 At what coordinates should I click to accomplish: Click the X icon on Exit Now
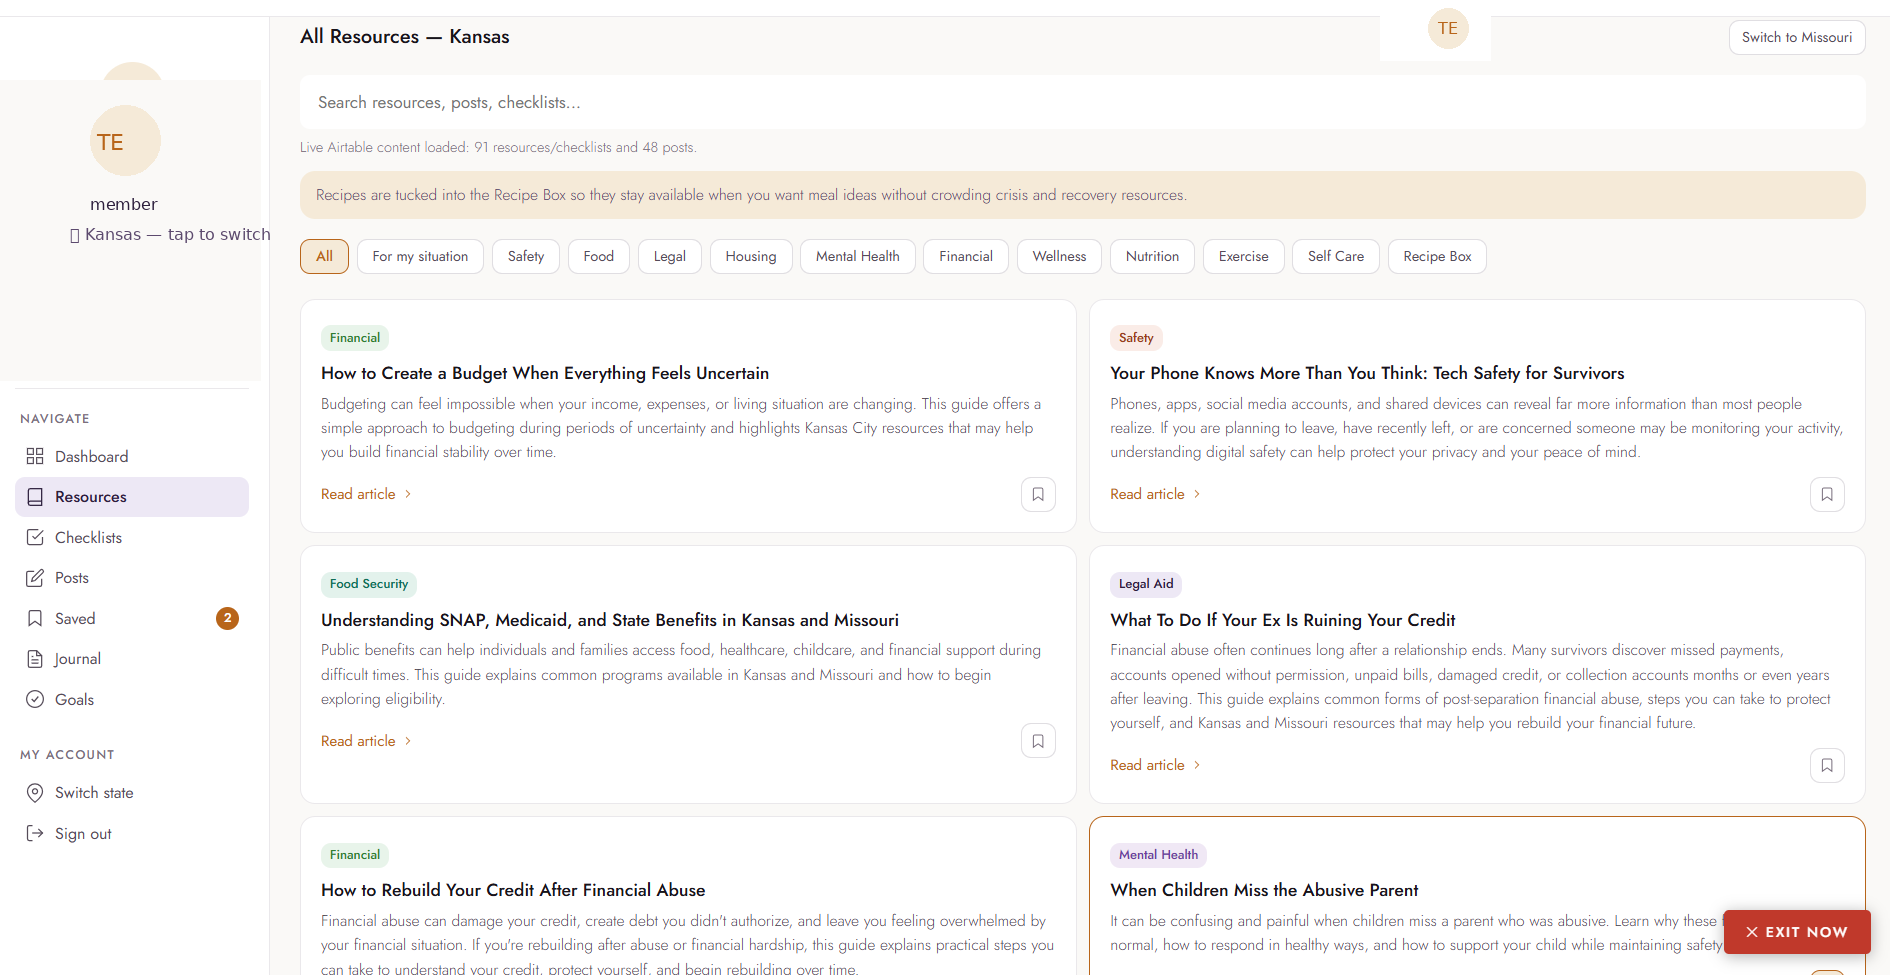tap(1752, 932)
